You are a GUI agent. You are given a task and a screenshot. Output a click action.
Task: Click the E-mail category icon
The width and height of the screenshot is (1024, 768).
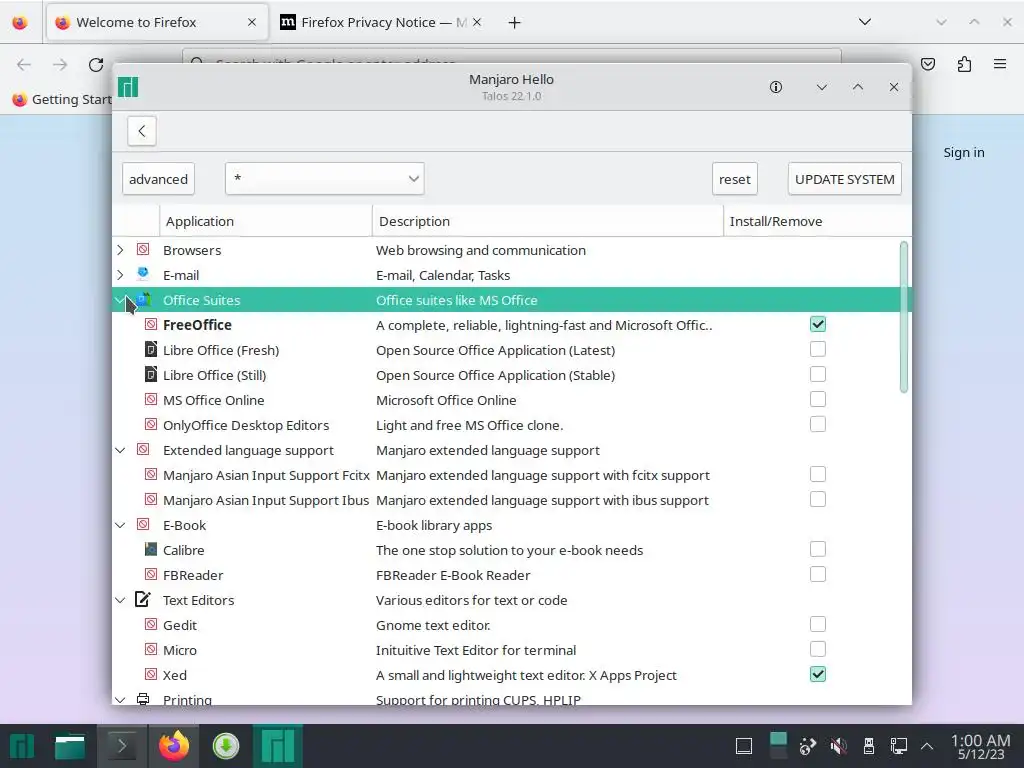pyautogui.click(x=143, y=274)
